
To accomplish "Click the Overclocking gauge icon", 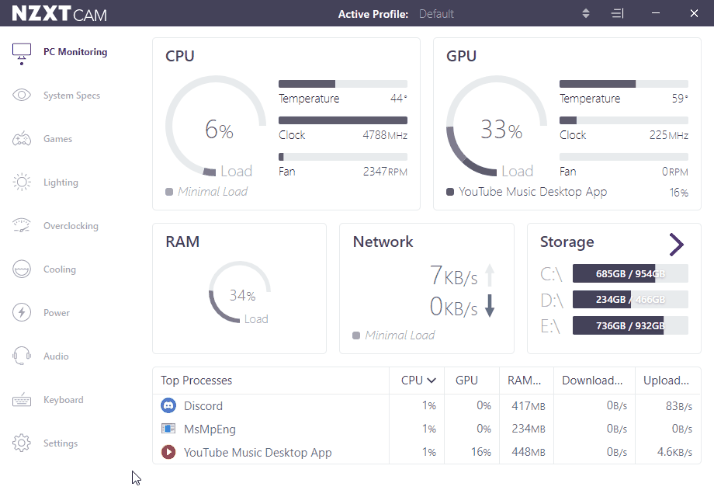I will pos(21,226).
